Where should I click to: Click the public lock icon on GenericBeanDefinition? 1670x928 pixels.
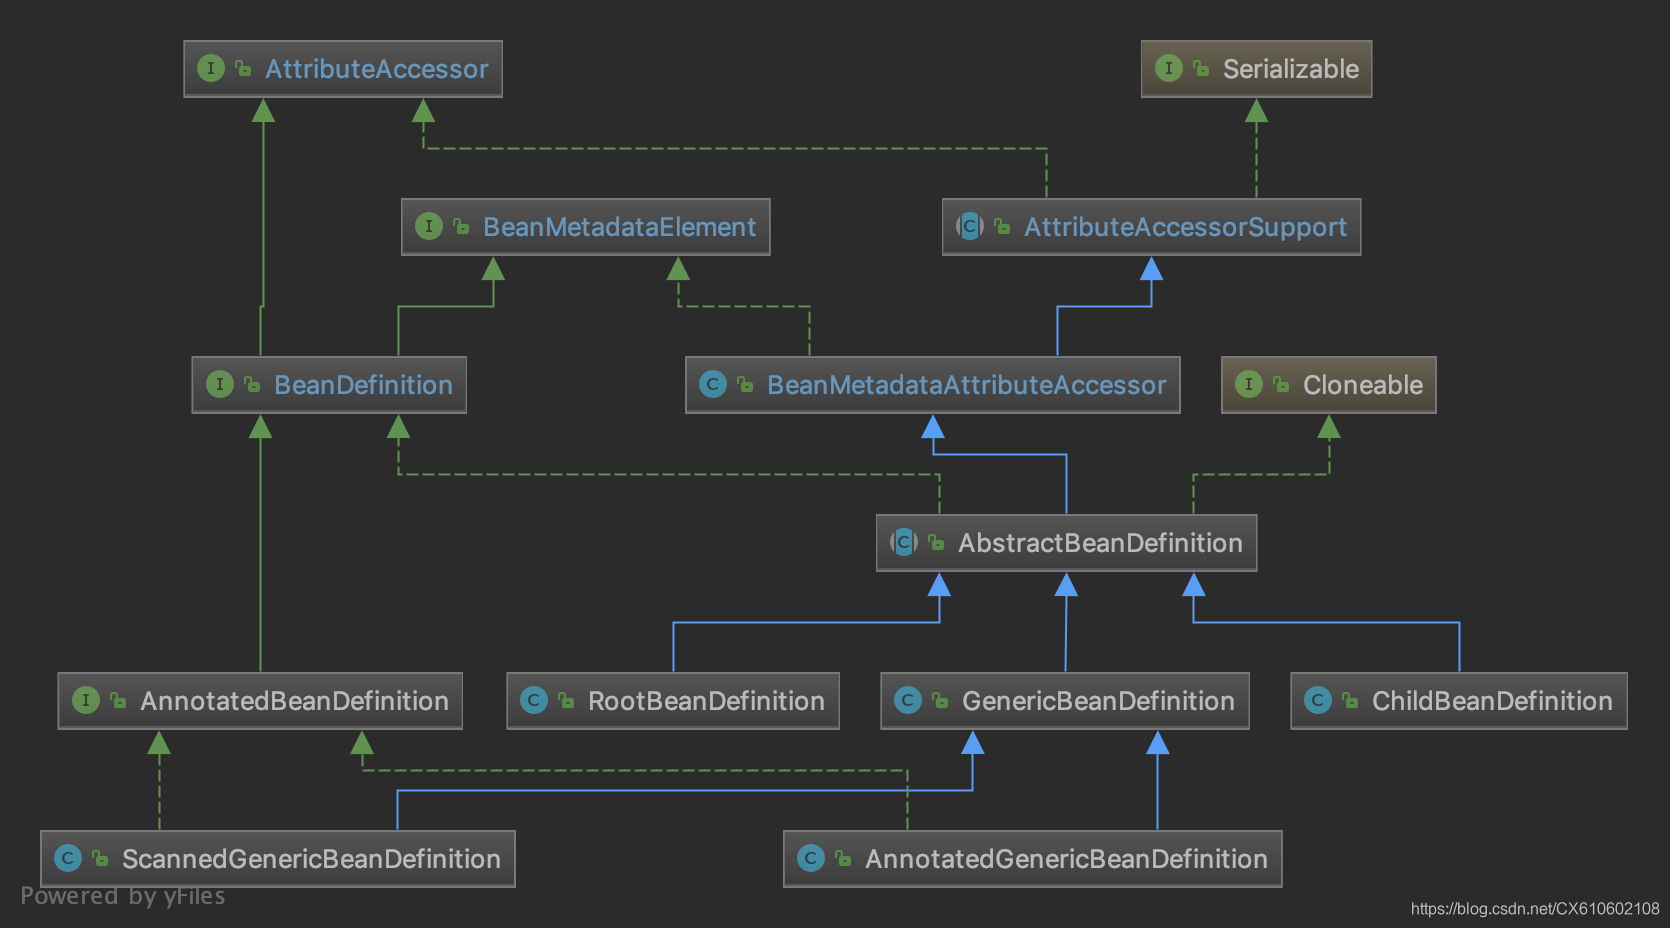coord(940,700)
